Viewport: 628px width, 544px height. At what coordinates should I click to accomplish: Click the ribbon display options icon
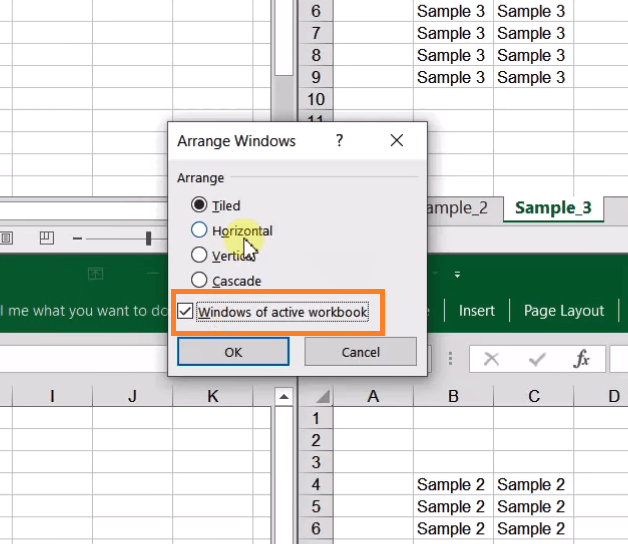click(x=95, y=274)
